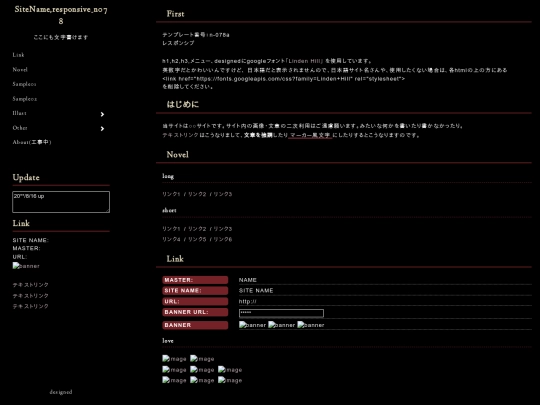The width and height of the screenshot is (540, 405).
Task: Click リンク3 under short section
Action: [223, 229]
